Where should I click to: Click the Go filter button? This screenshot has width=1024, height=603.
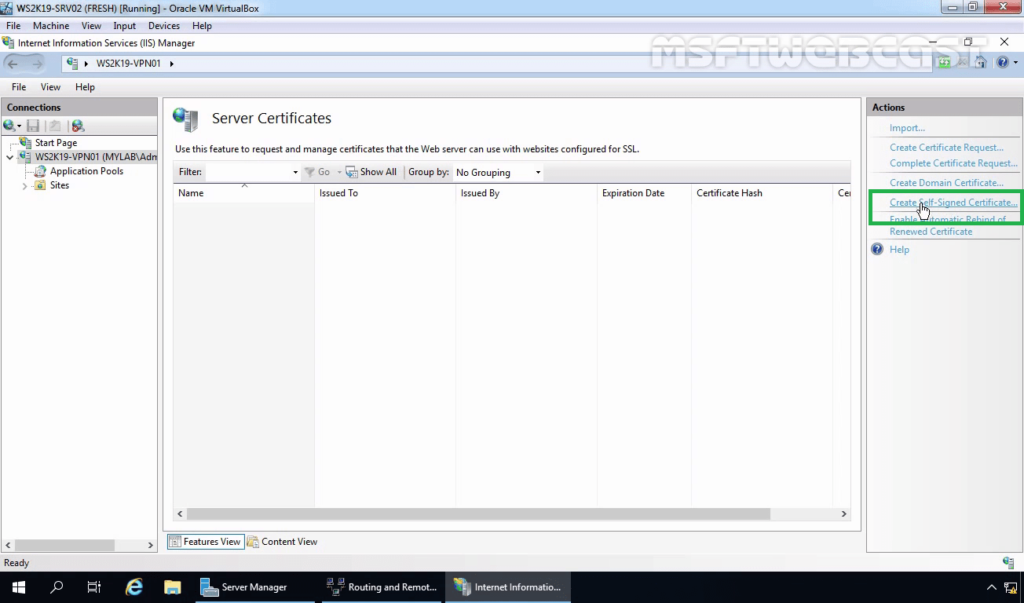[318, 172]
